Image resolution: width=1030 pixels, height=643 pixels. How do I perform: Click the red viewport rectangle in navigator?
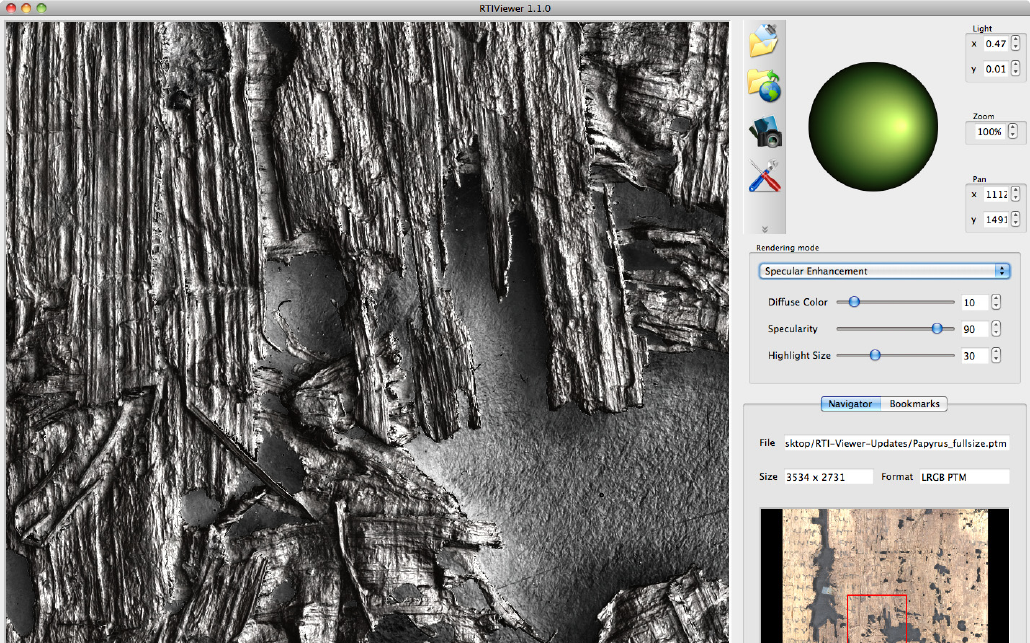click(x=877, y=619)
